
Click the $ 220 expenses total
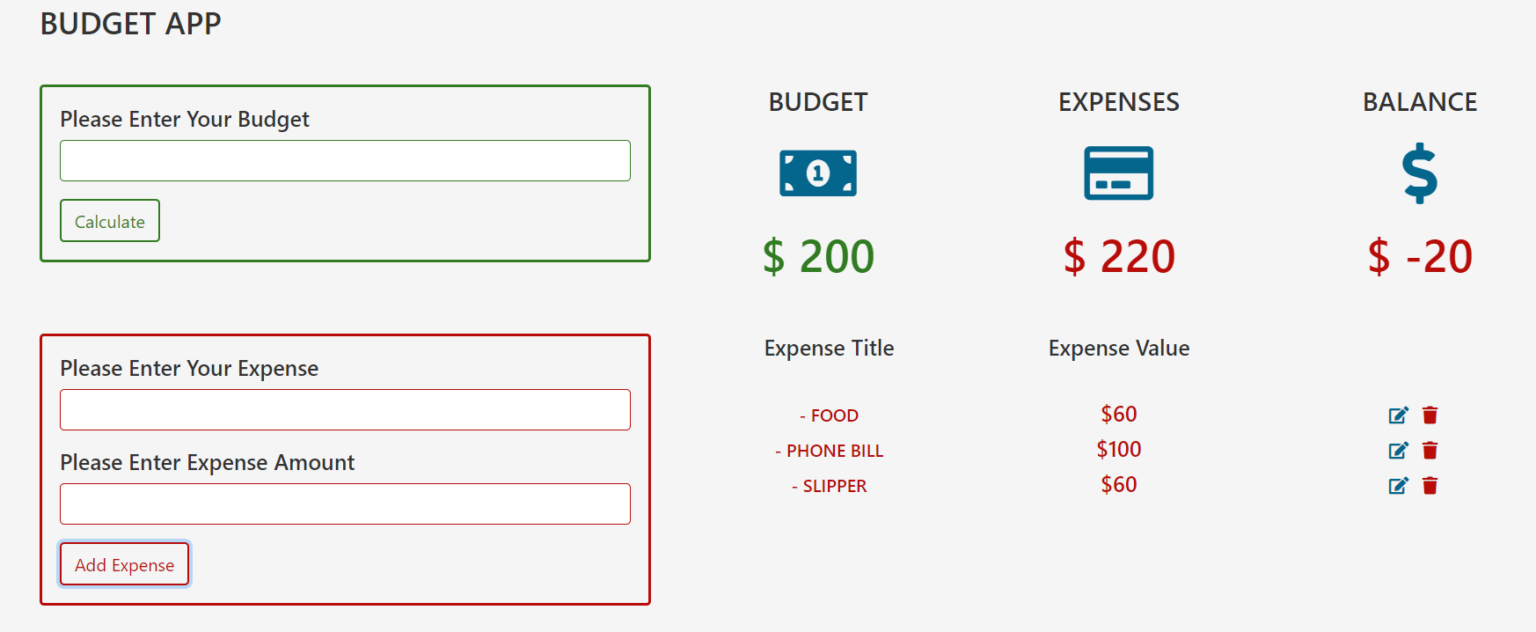(1118, 257)
